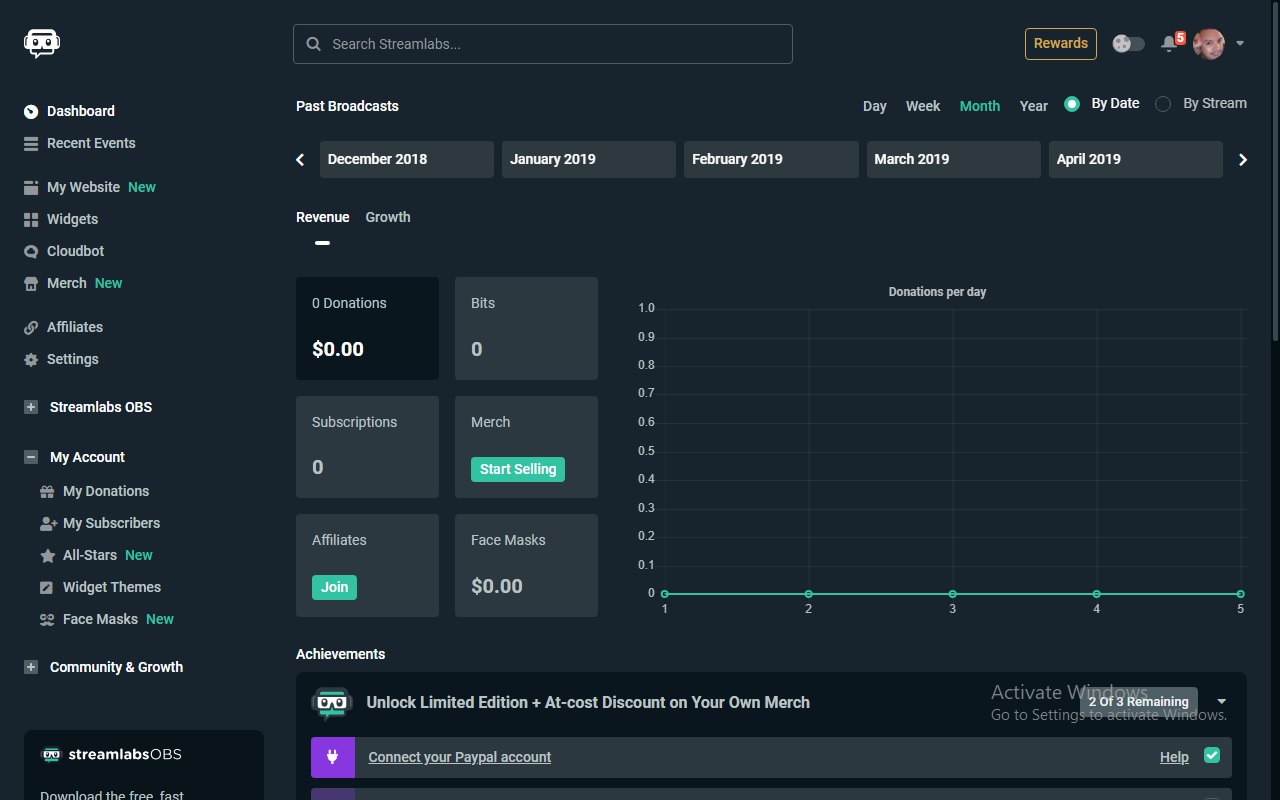Open the profile avatar dropdown arrow
Screen dimensions: 1280x800
[1240, 44]
